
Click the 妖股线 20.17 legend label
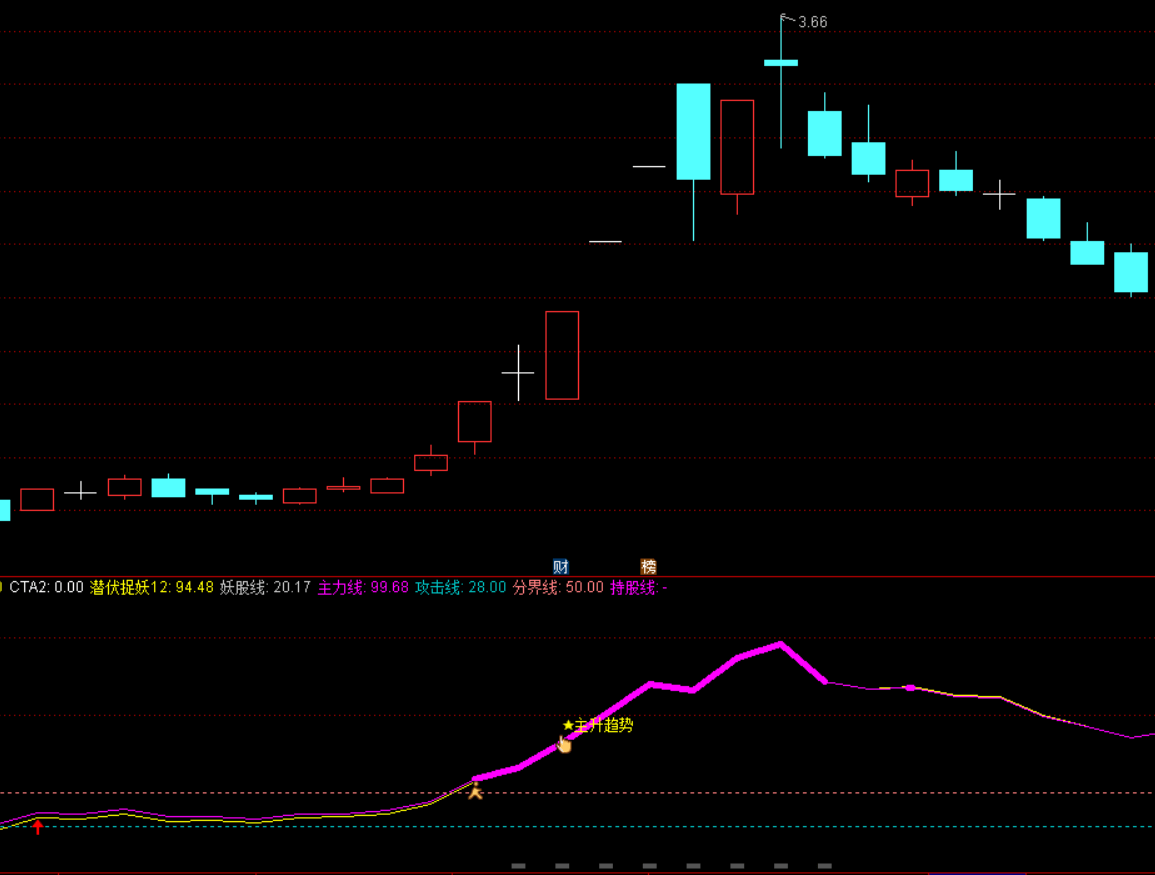(265, 588)
